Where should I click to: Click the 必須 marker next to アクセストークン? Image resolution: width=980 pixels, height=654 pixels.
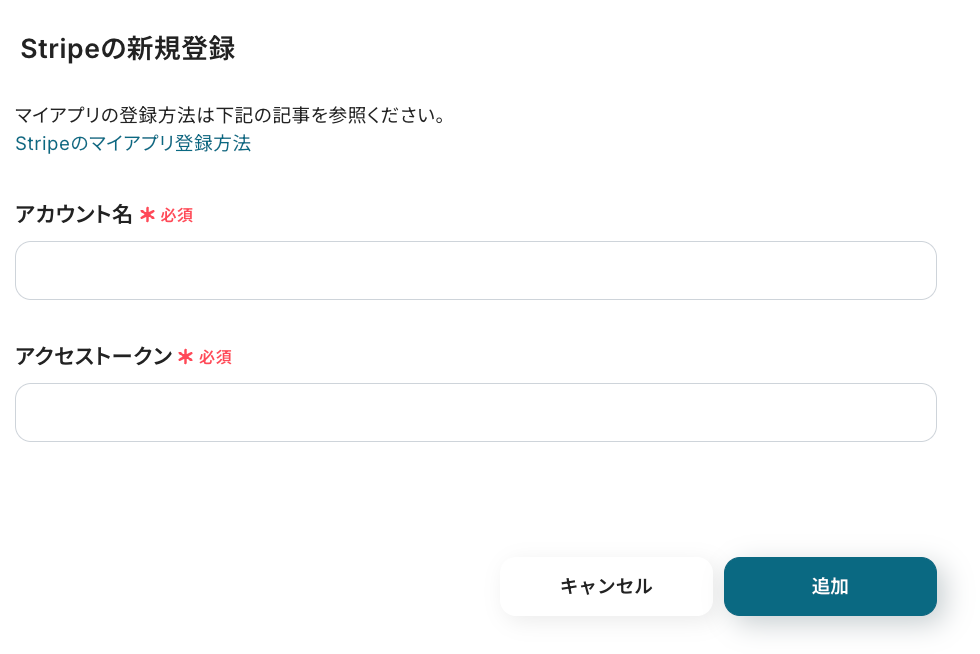tap(215, 357)
